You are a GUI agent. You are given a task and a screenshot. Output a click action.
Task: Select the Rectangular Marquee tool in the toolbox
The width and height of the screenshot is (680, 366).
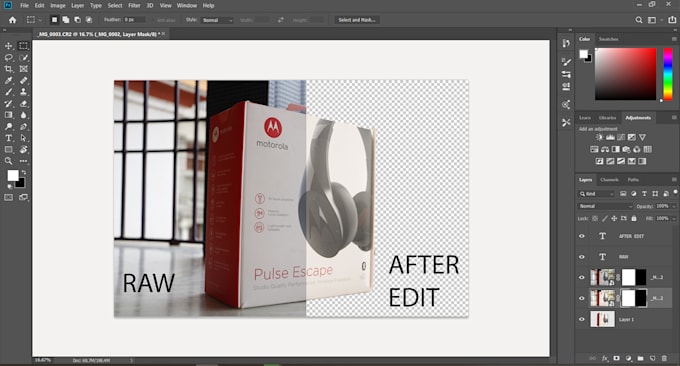[x=23, y=46]
